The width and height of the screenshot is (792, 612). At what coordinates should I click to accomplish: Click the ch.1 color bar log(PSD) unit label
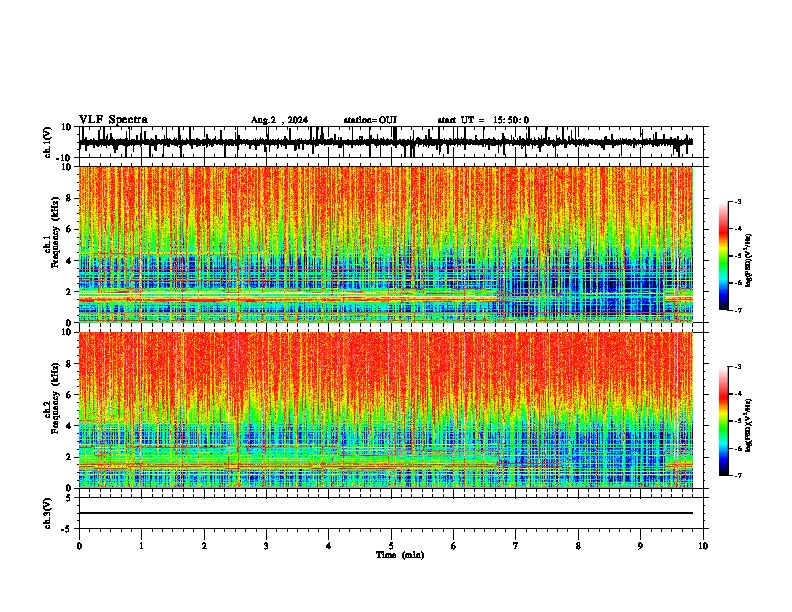pyautogui.click(x=749, y=260)
